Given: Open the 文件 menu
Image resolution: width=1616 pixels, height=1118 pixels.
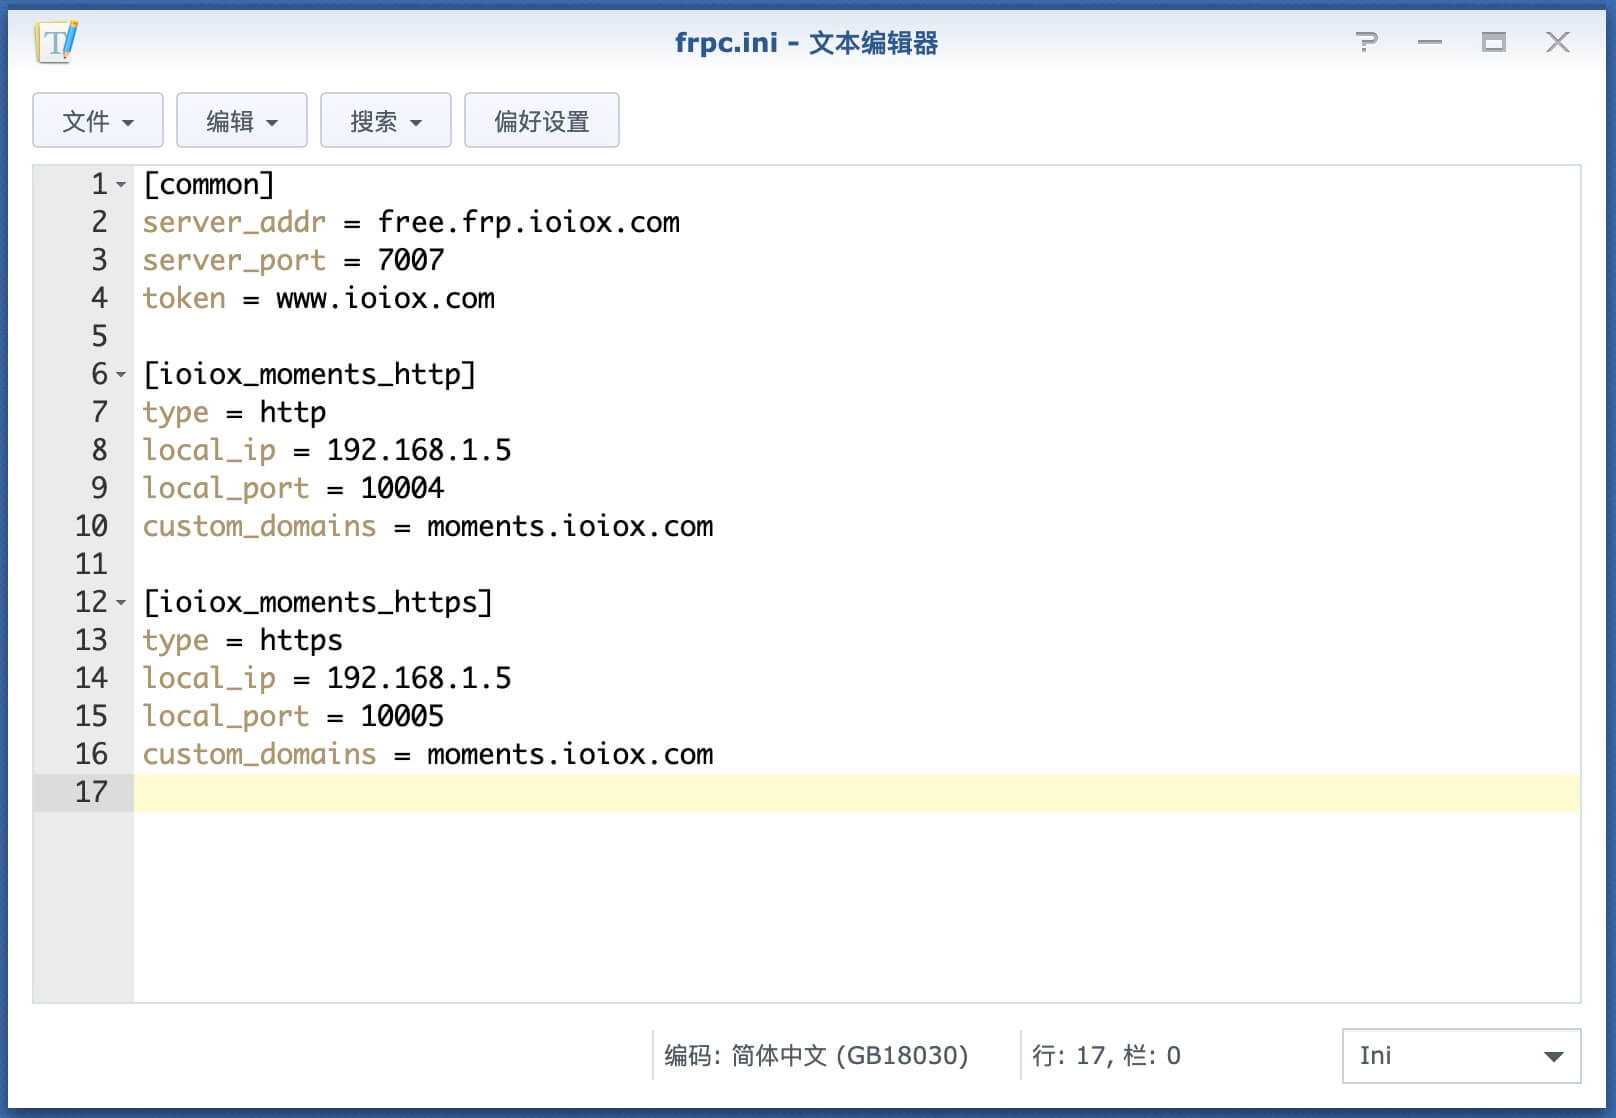Looking at the screenshot, I should [98, 121].
